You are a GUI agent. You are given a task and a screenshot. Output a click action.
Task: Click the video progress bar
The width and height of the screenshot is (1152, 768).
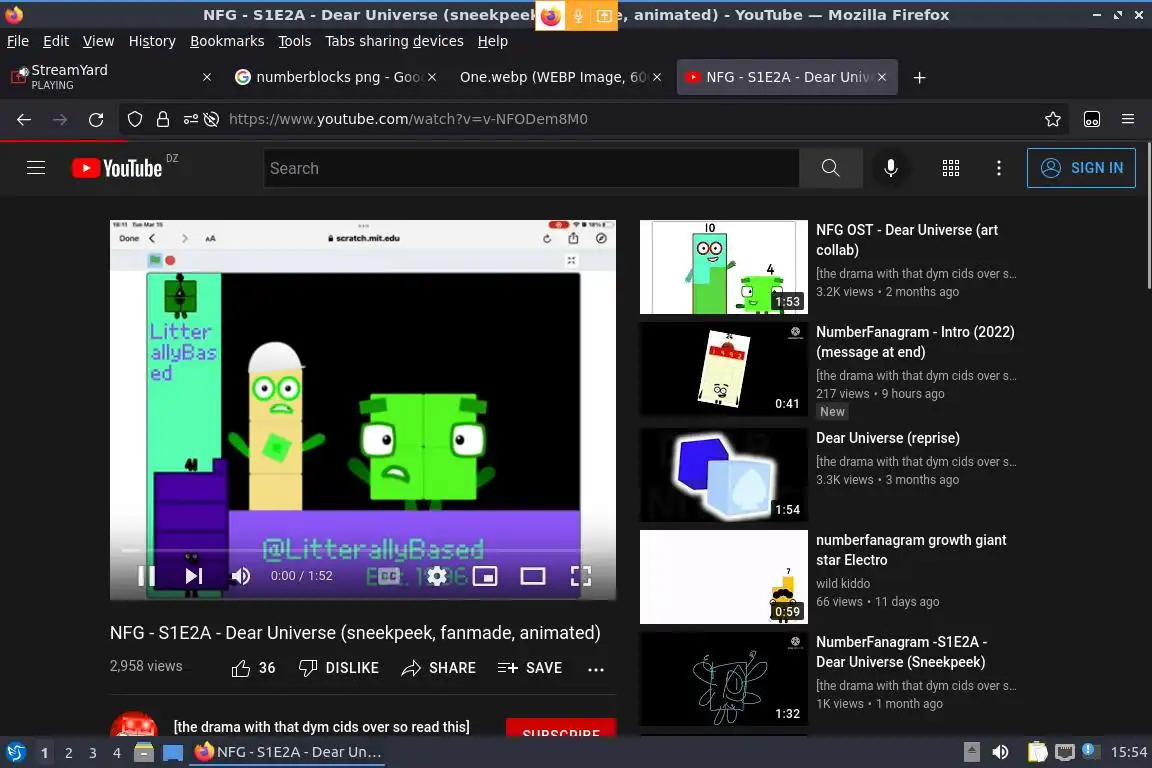[x=363, y=550]
